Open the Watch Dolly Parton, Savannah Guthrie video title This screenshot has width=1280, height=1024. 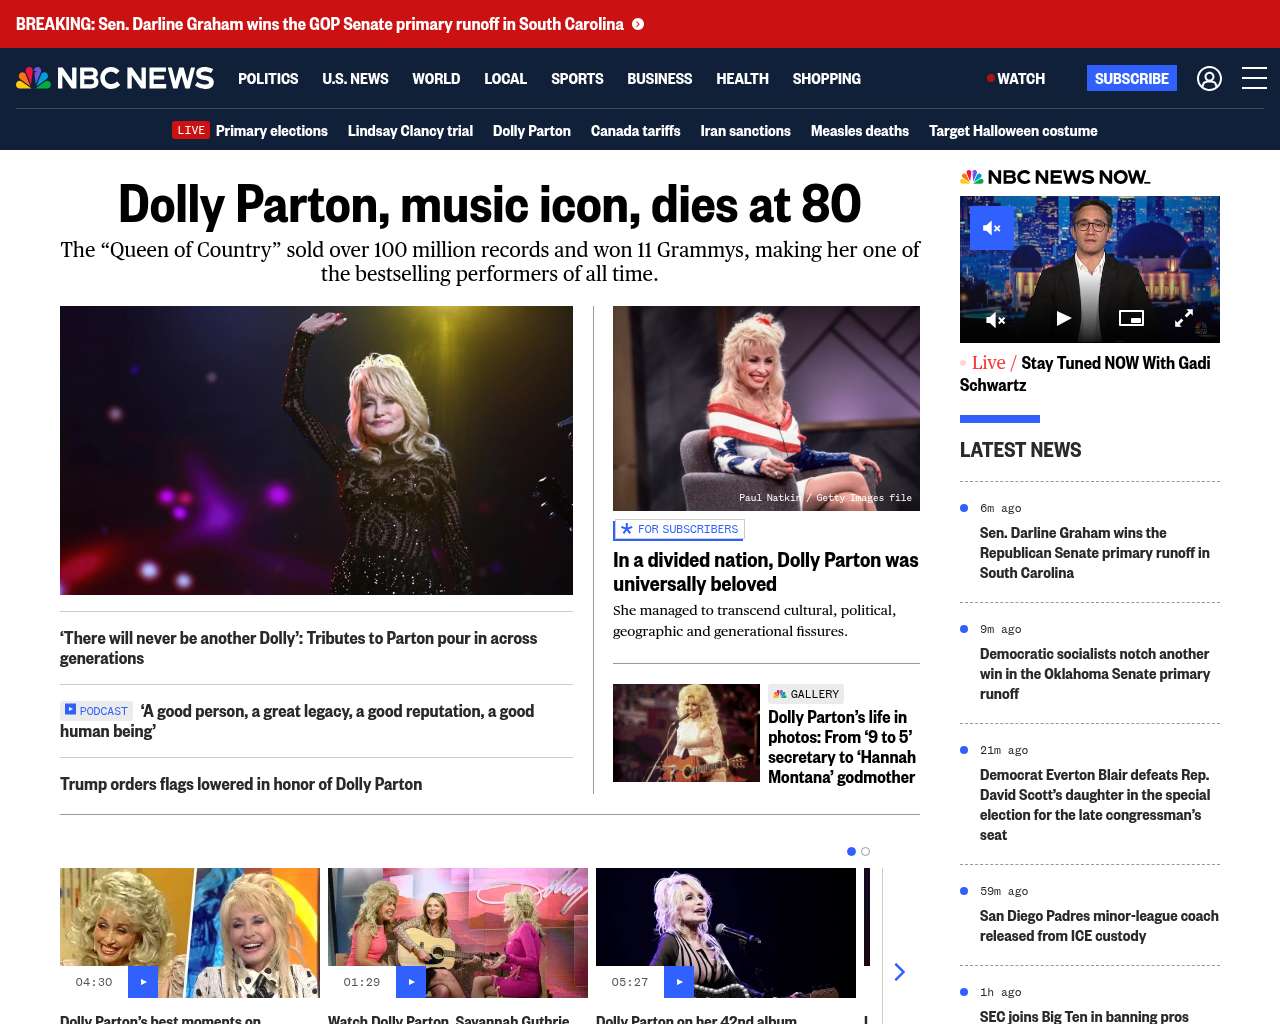click(448, 1019)
